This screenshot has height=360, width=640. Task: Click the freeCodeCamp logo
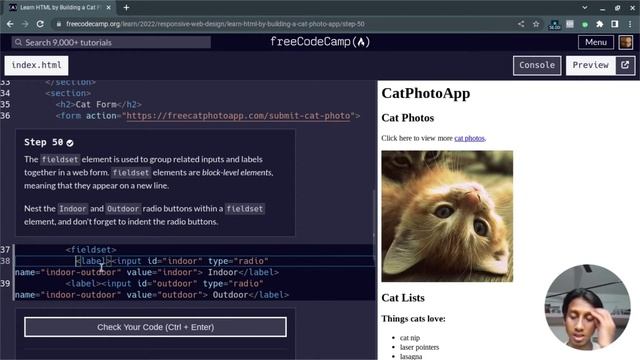320,42
